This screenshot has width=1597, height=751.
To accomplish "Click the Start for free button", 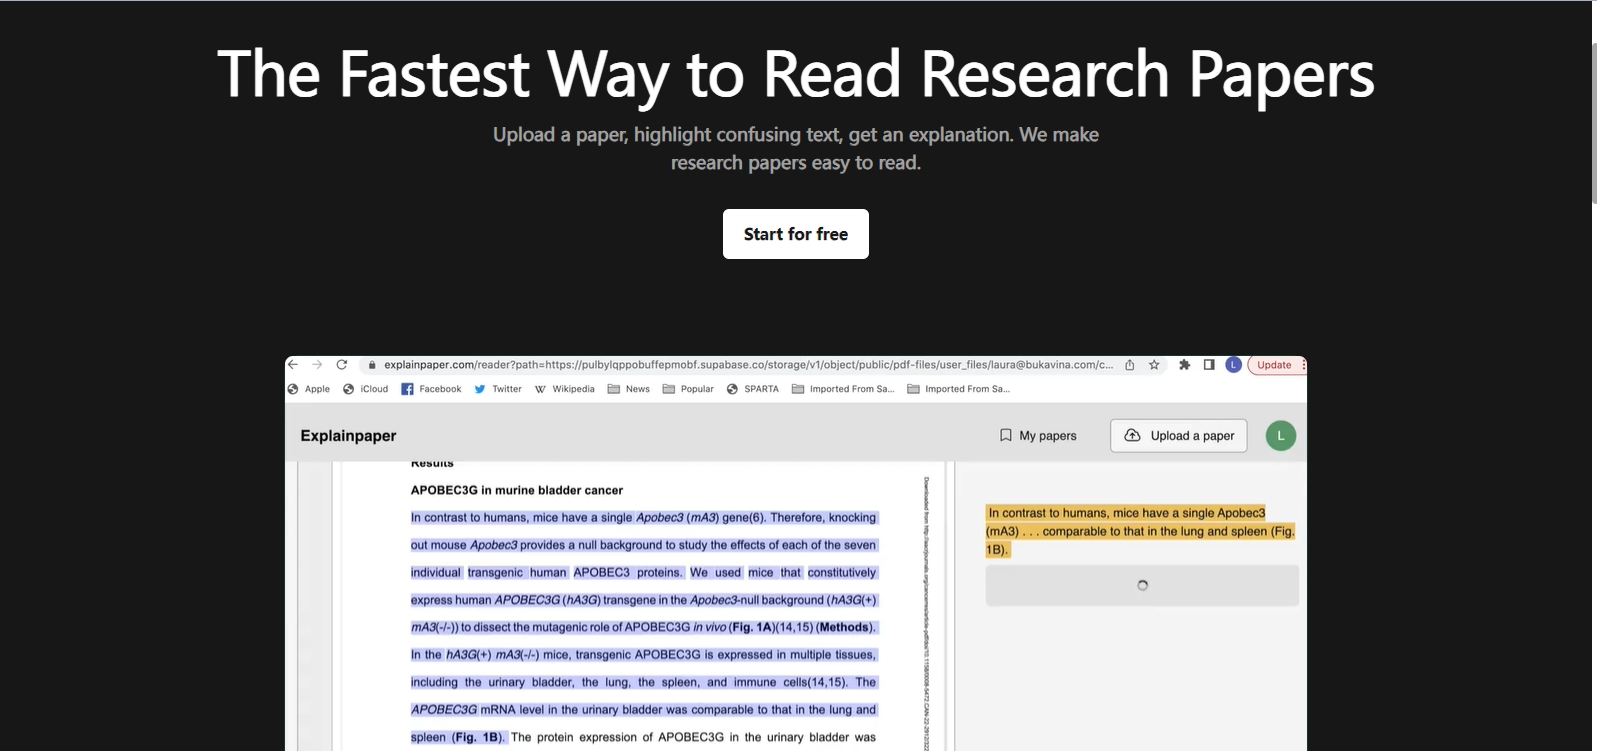I will pyautogui.click(x=796, y=234).
